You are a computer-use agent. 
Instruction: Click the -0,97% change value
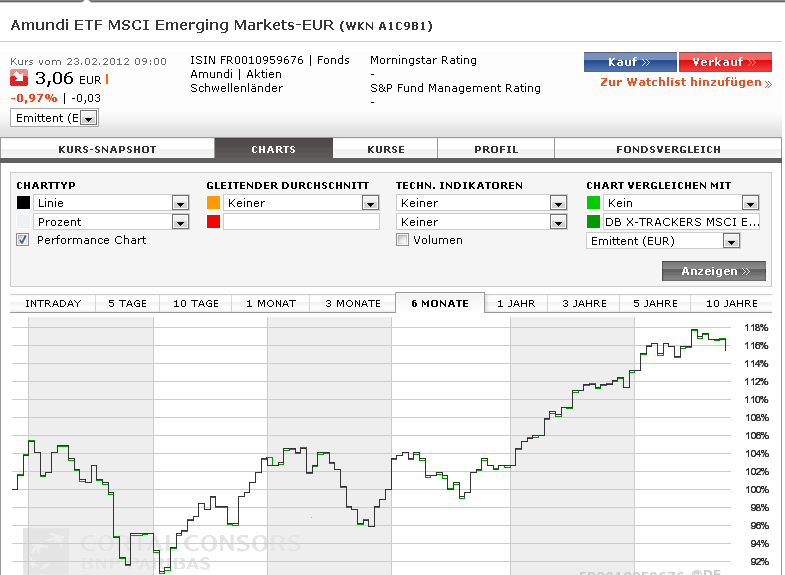tap(34, 98)
